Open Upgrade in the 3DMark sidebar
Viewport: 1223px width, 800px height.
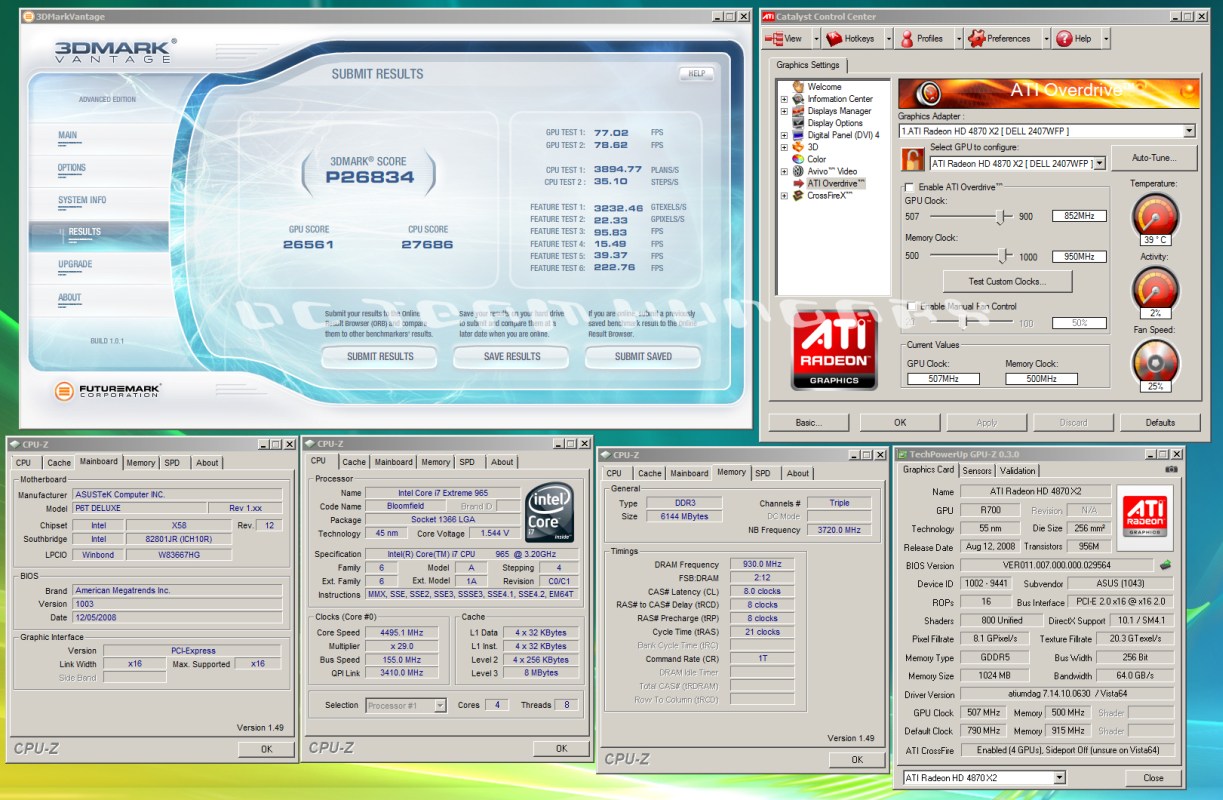(x=75, y=264)
